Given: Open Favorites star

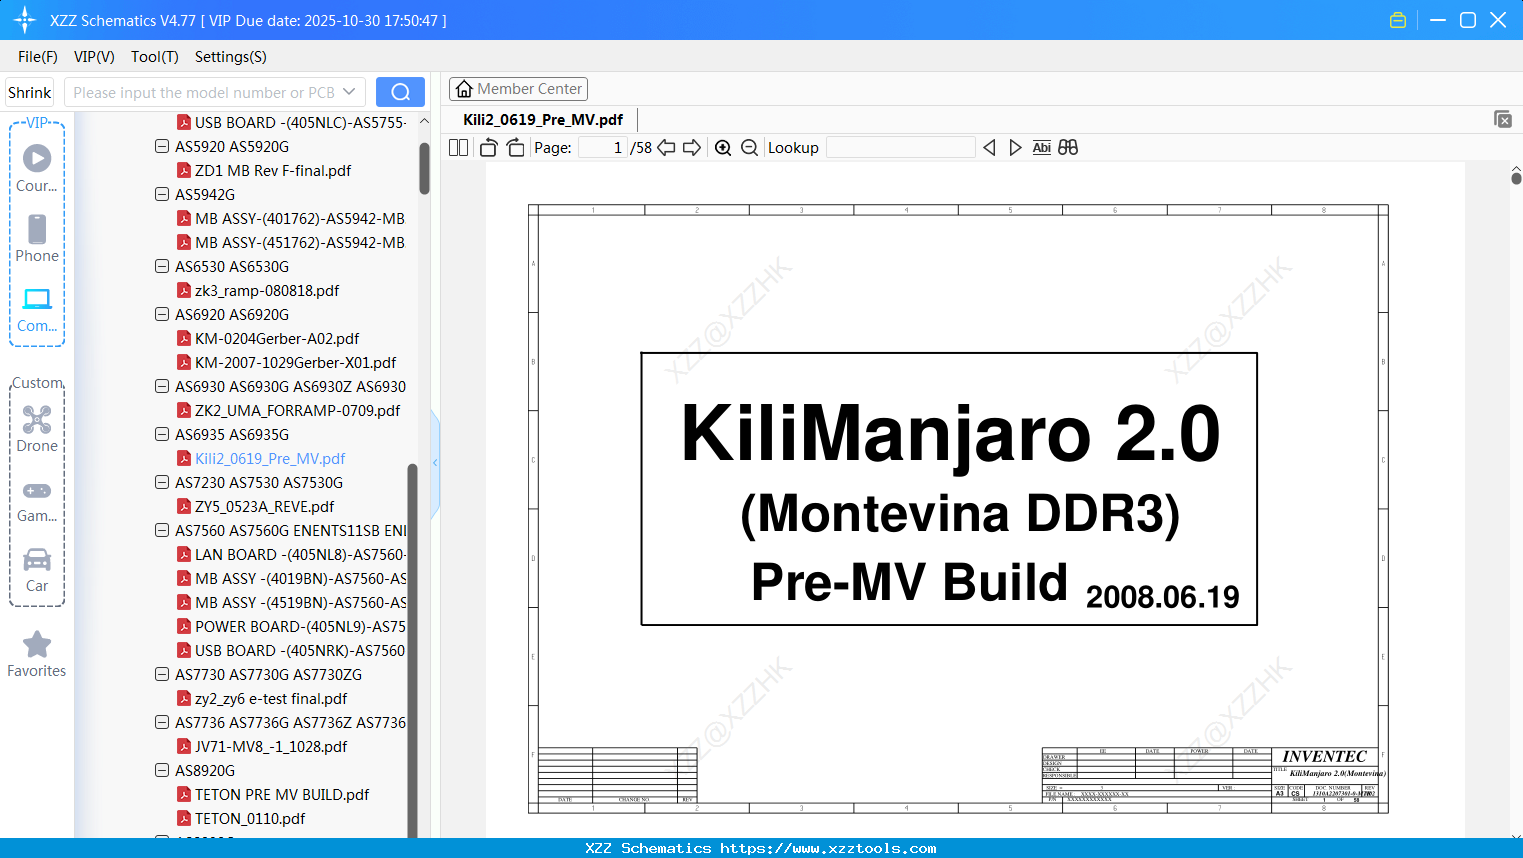Looking at the screenshot, I should point(37,654).
